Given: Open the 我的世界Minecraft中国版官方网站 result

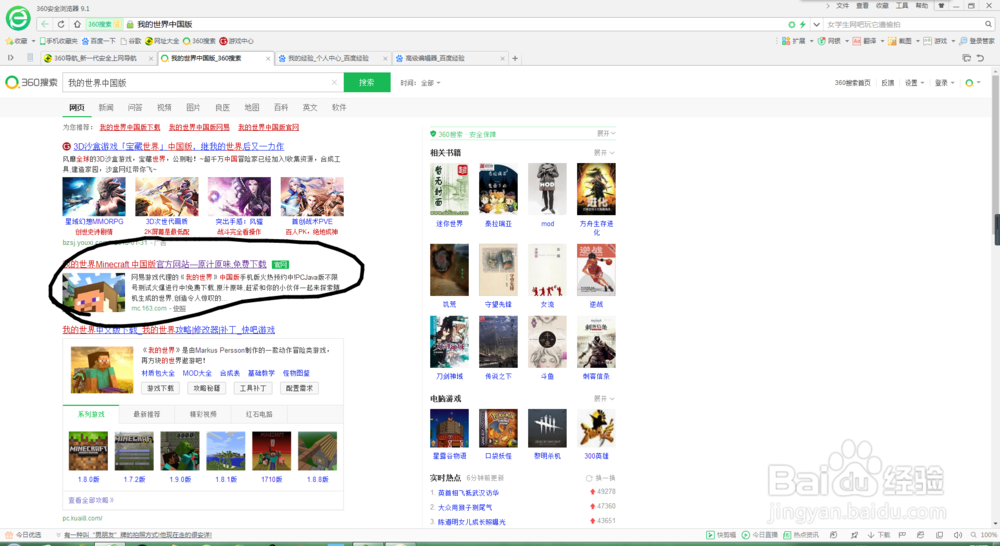Looking at the screenshot, I should point(165,263).
